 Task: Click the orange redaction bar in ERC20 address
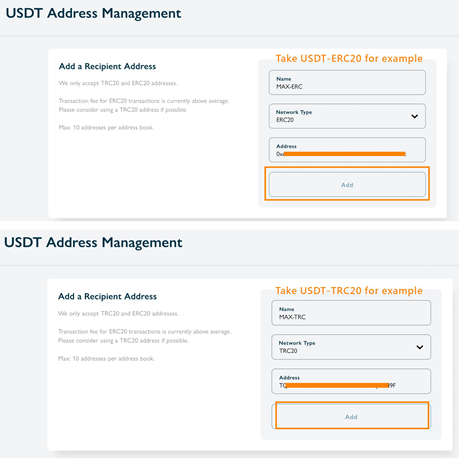tap(344, 154)
